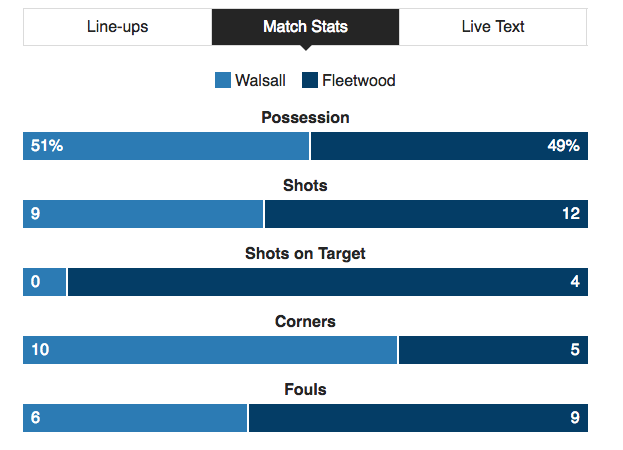Switch to the Line-ups tab

coord(118,27)
